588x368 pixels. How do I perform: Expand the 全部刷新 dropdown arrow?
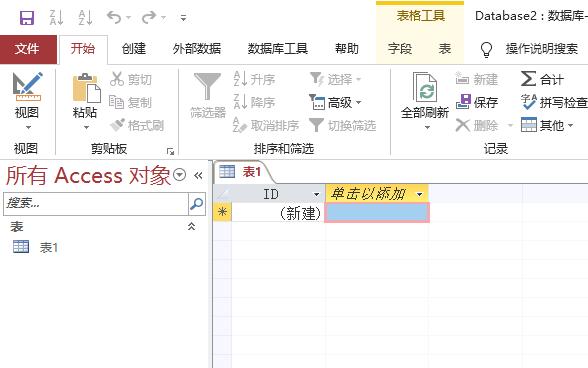point(427,128)
